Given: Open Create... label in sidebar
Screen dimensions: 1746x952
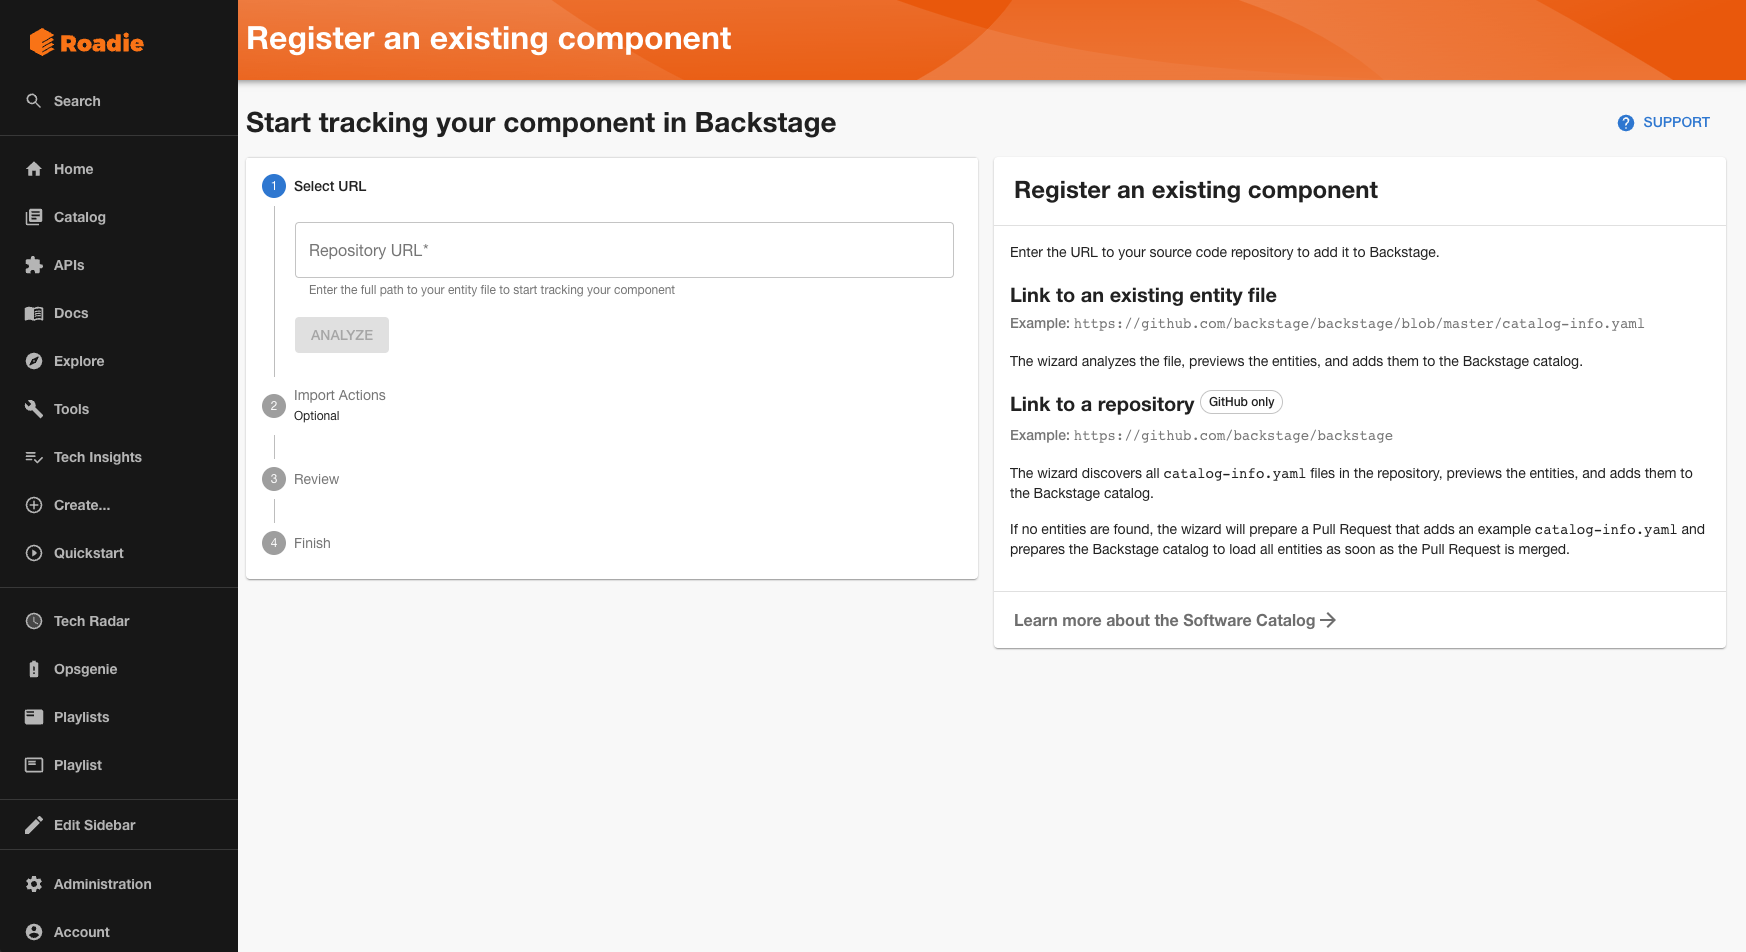Looking at the screenshot, I should click(82, 505).
